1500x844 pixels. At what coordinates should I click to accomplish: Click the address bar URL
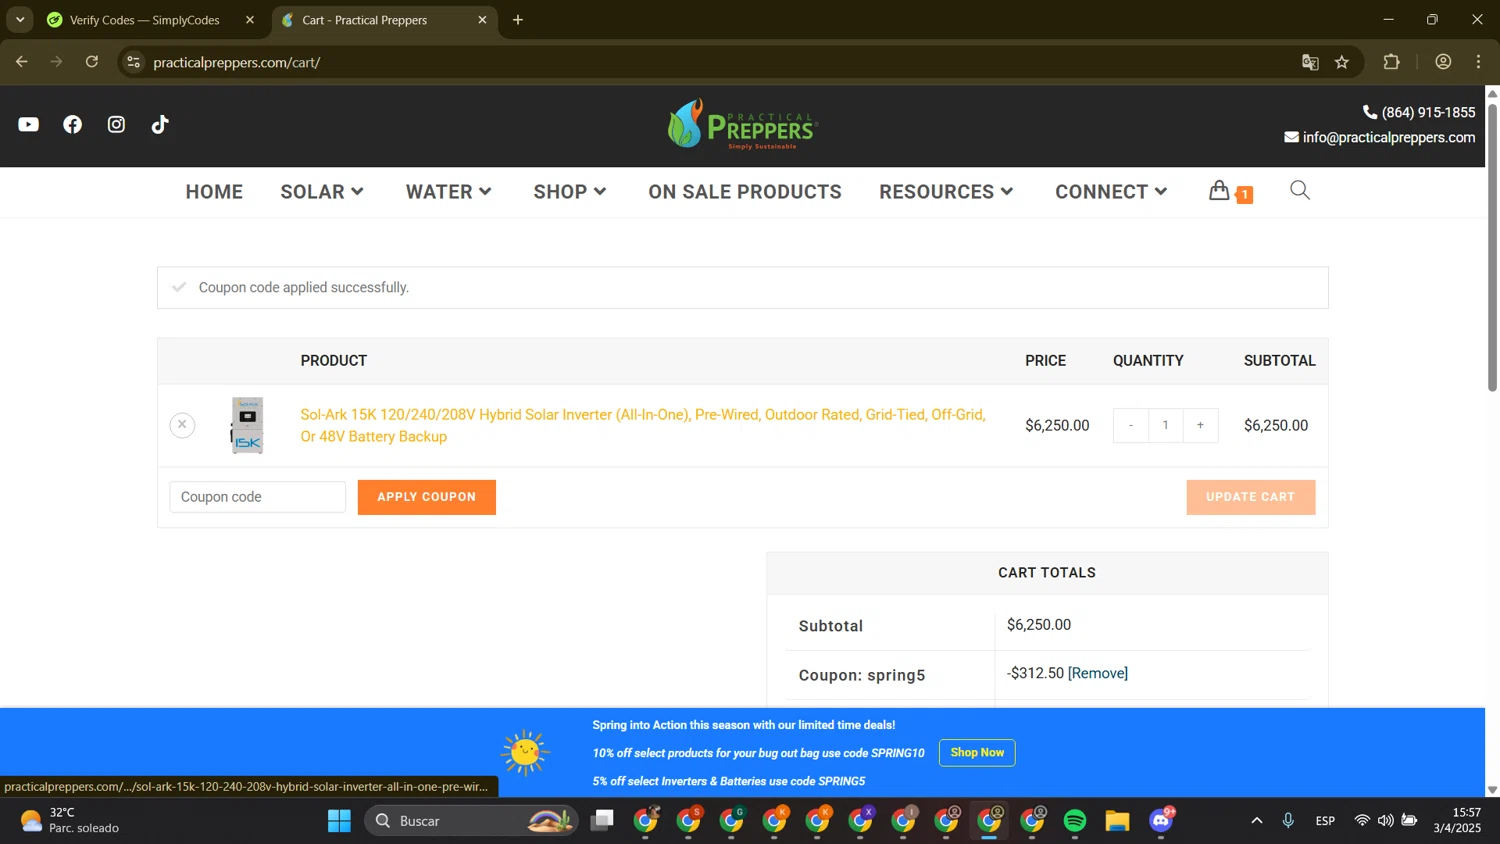click(237, 62)
